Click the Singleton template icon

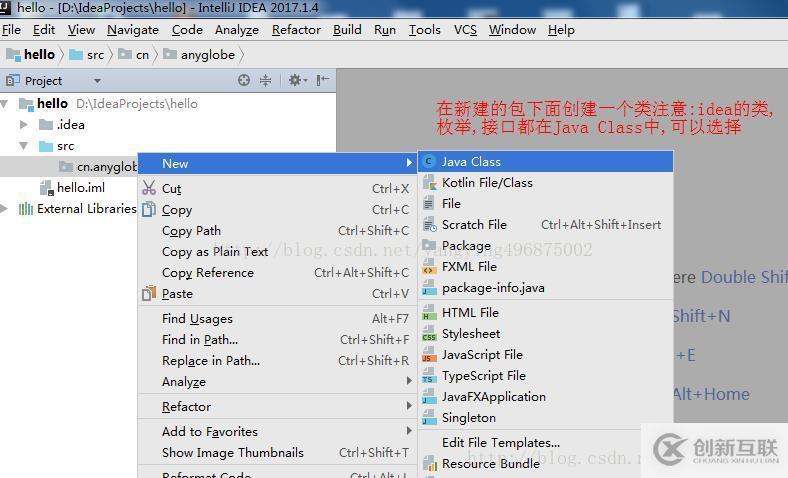tap(429, 418)
